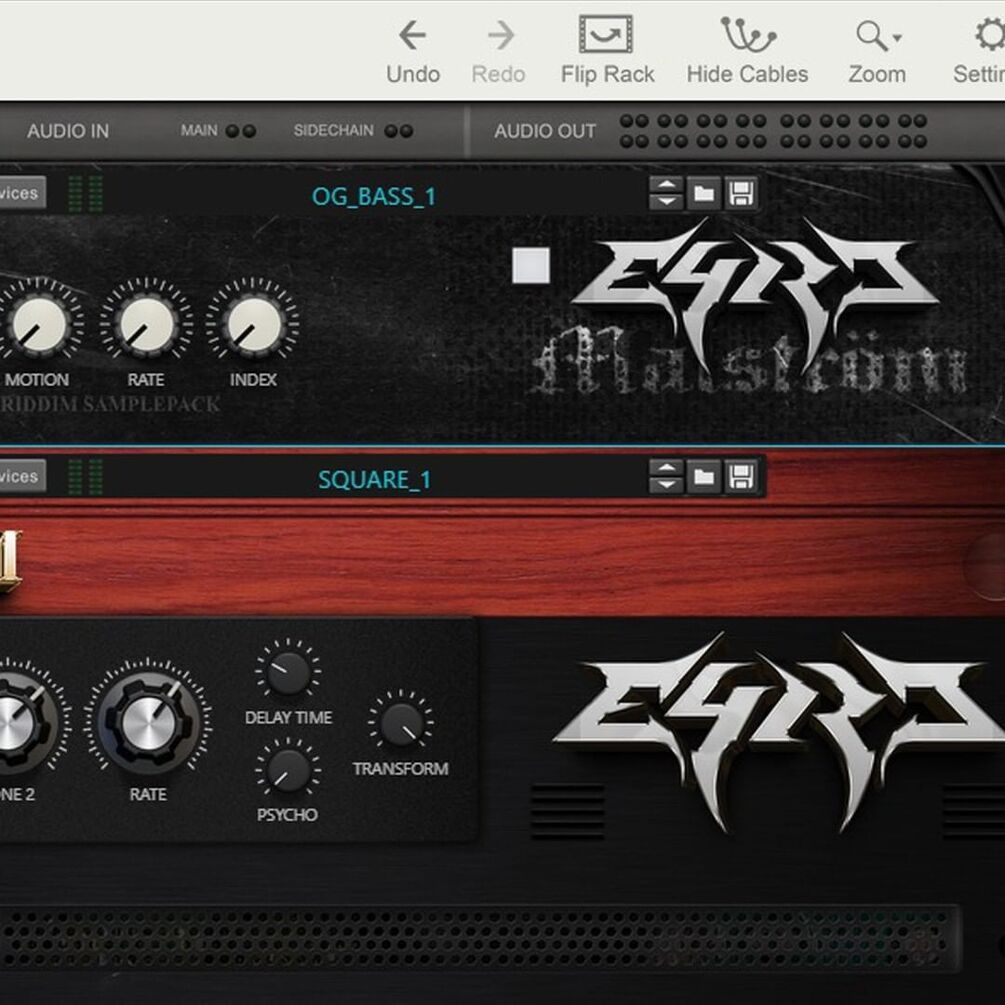This screenshot has height=1005, width=1005.
Task: Click Hide Cables in toolbar
Action: [x=747, y=51]
